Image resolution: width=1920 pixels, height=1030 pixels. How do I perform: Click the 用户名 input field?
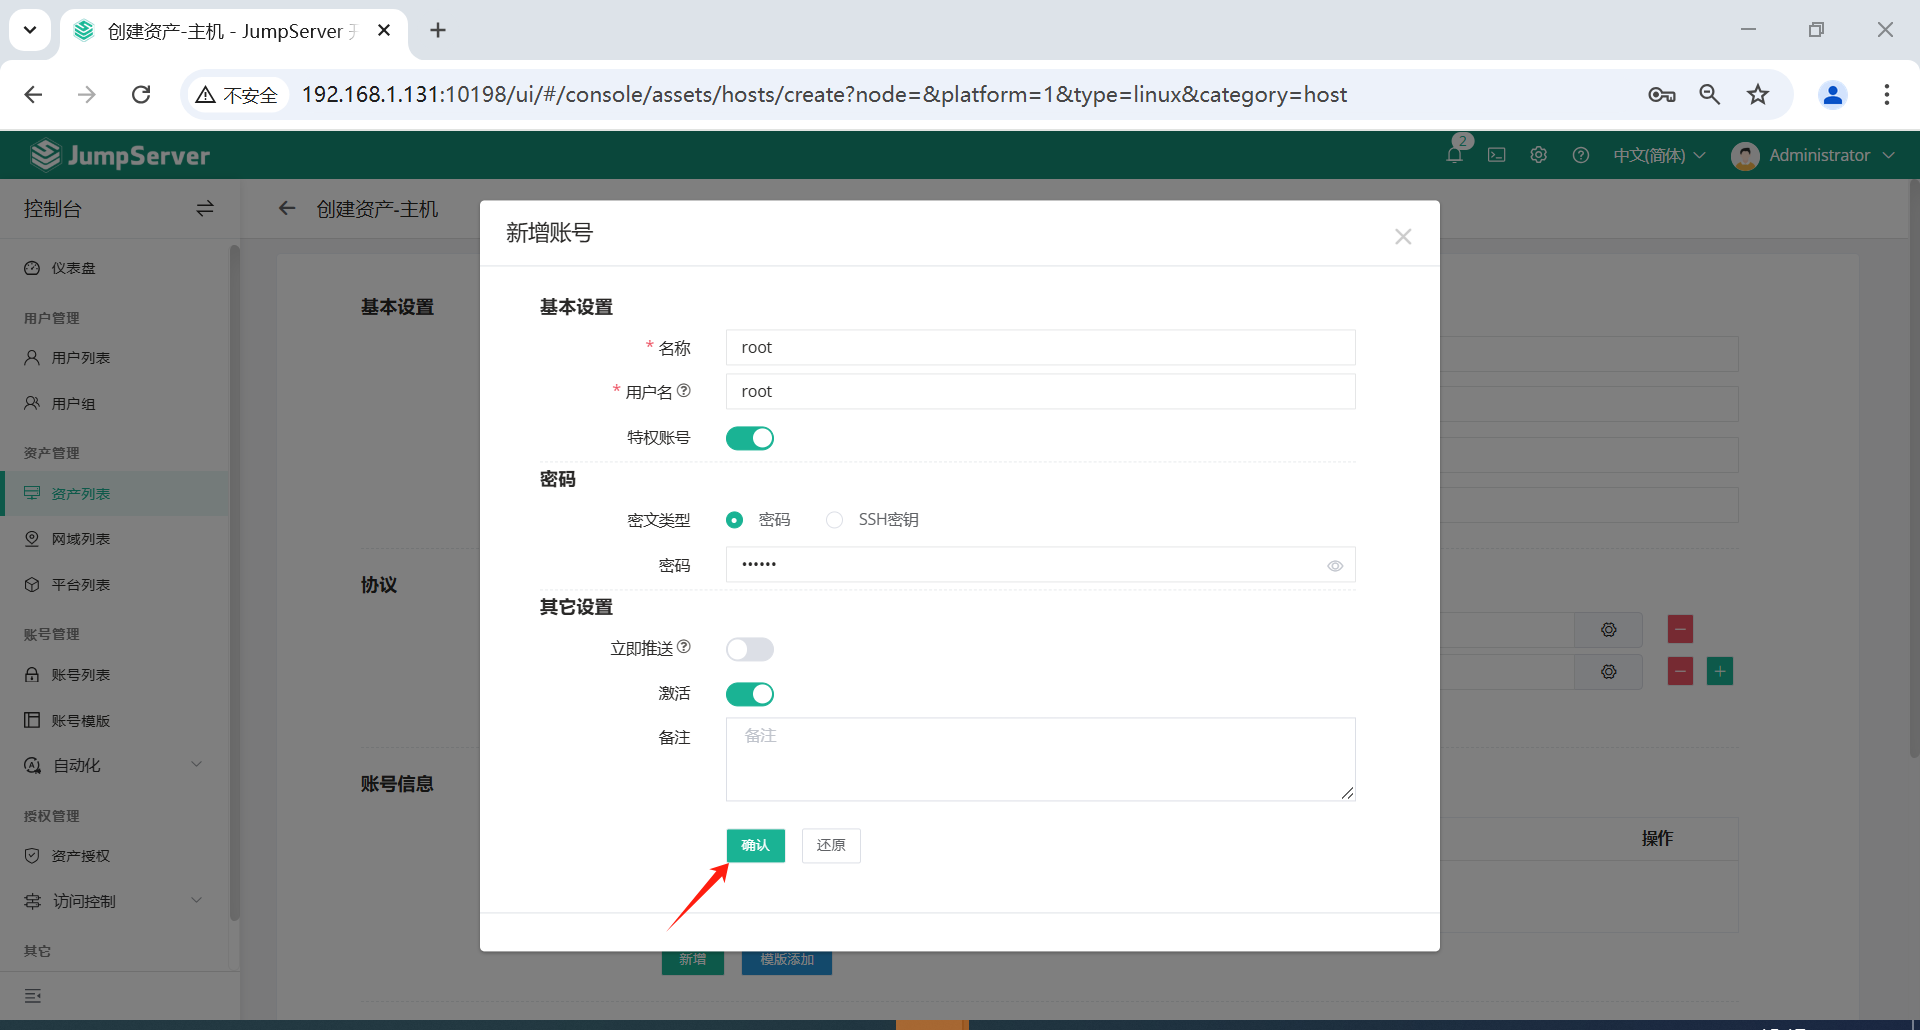1040,392
